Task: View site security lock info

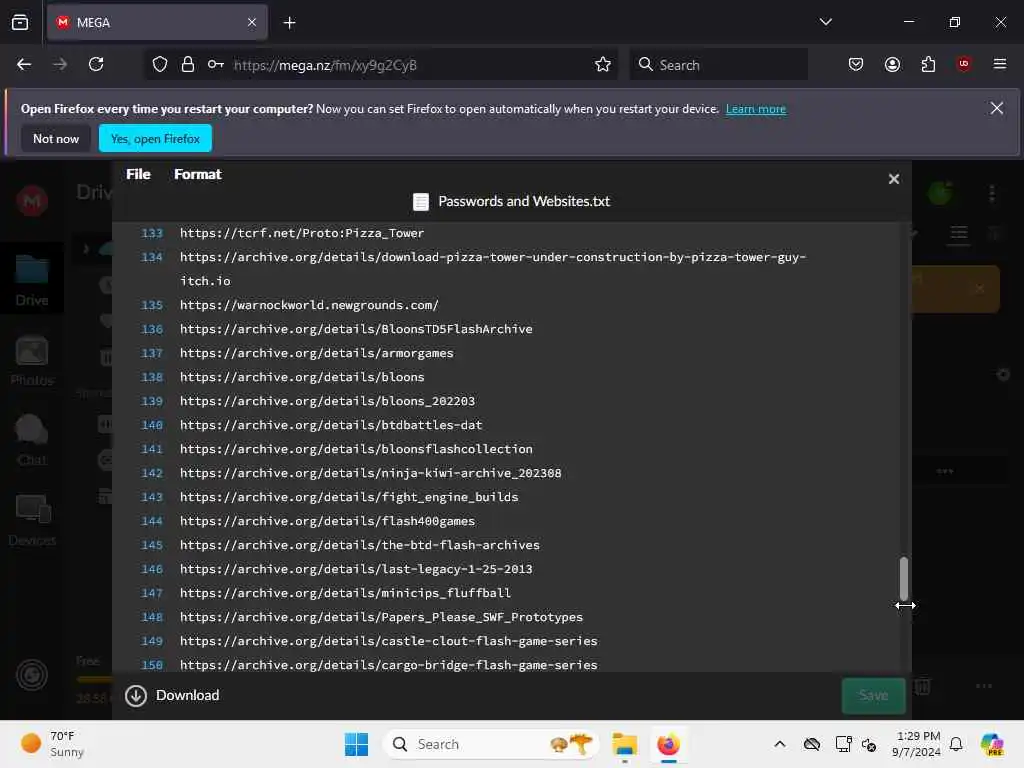Action: [188, 64]
